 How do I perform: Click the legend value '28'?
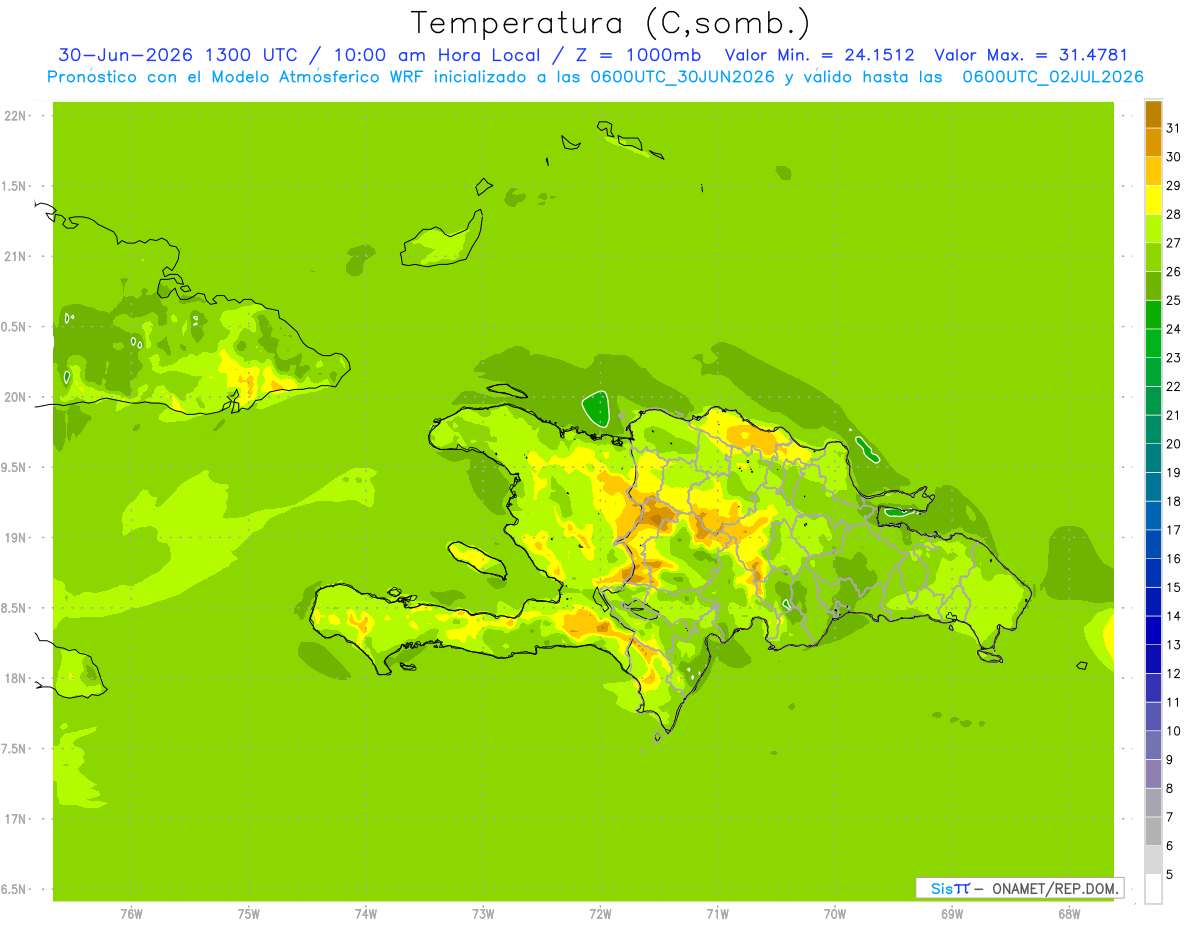[x=1173, y=214]
